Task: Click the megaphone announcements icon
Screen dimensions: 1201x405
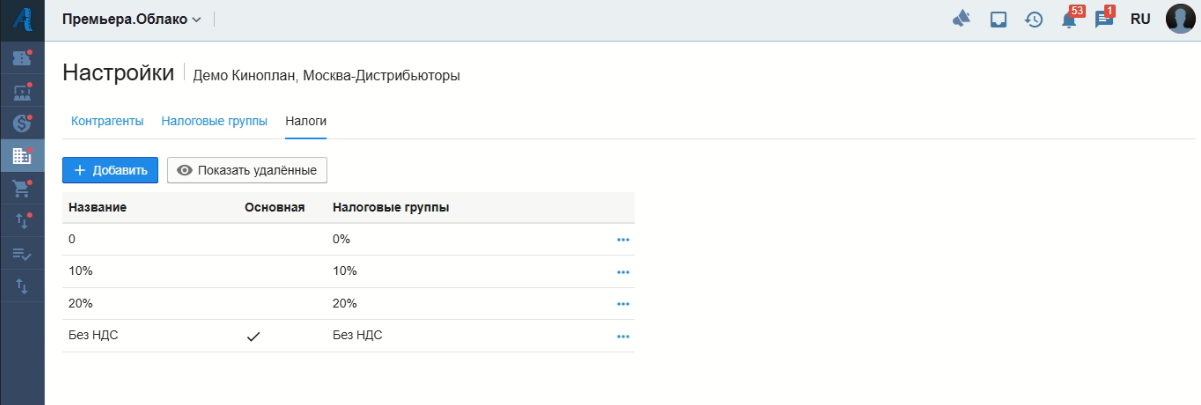Action: pos(962,19)
